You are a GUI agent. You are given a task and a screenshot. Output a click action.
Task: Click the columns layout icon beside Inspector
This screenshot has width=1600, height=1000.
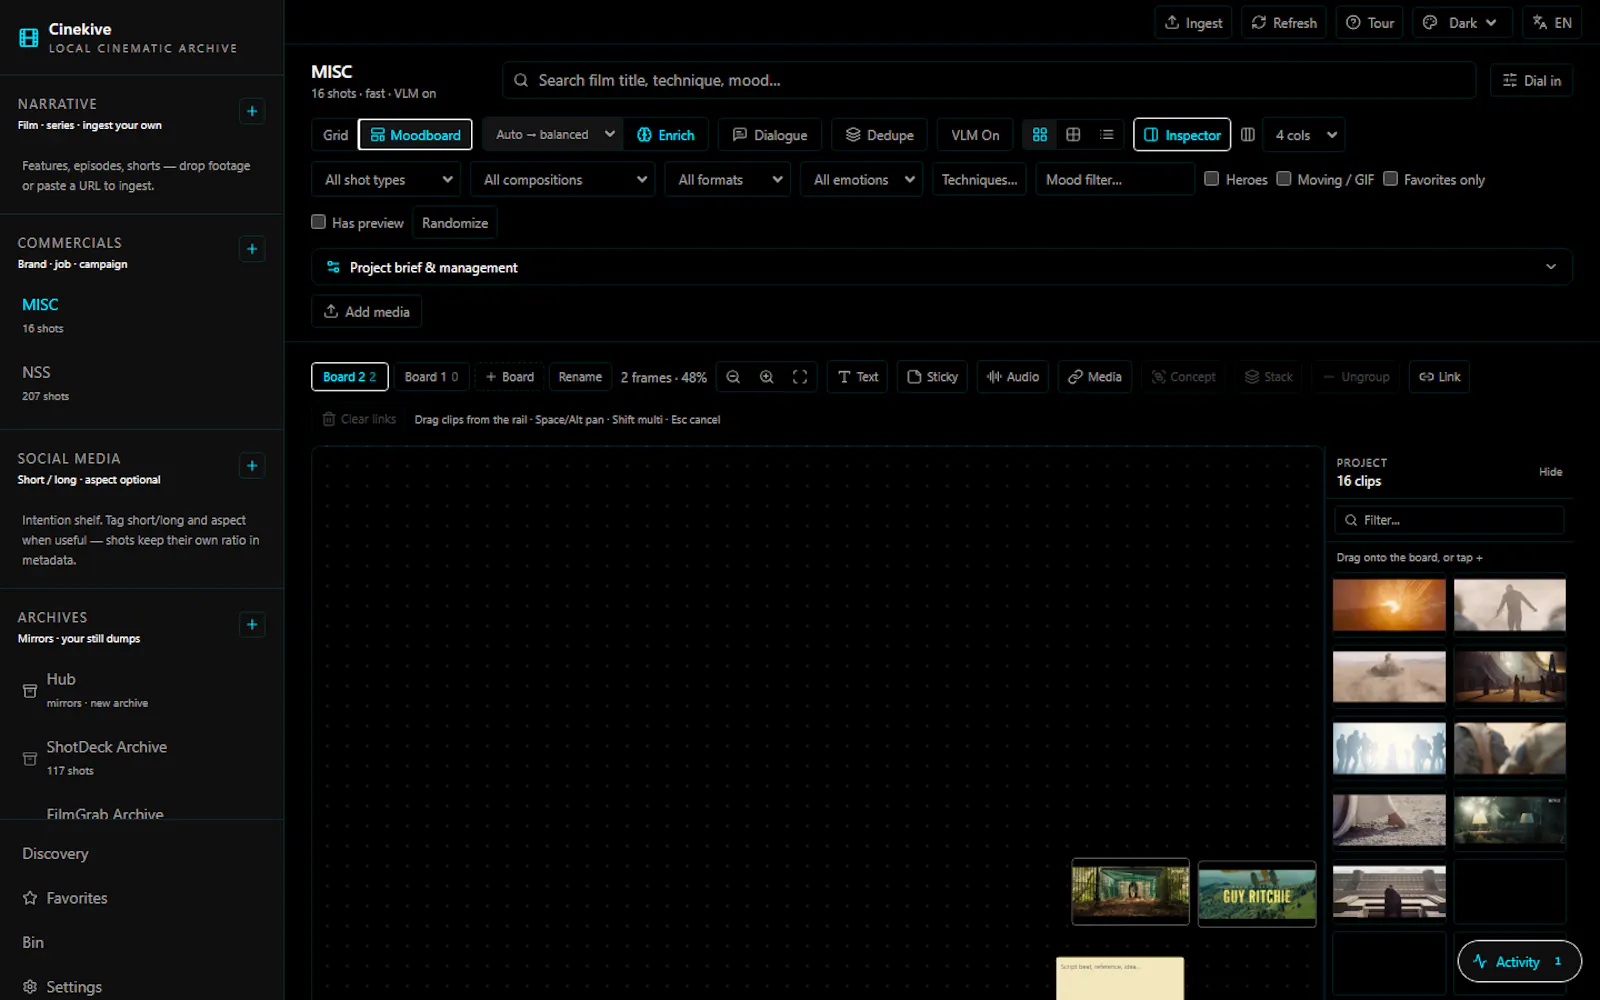click(x=1248, y=135)
